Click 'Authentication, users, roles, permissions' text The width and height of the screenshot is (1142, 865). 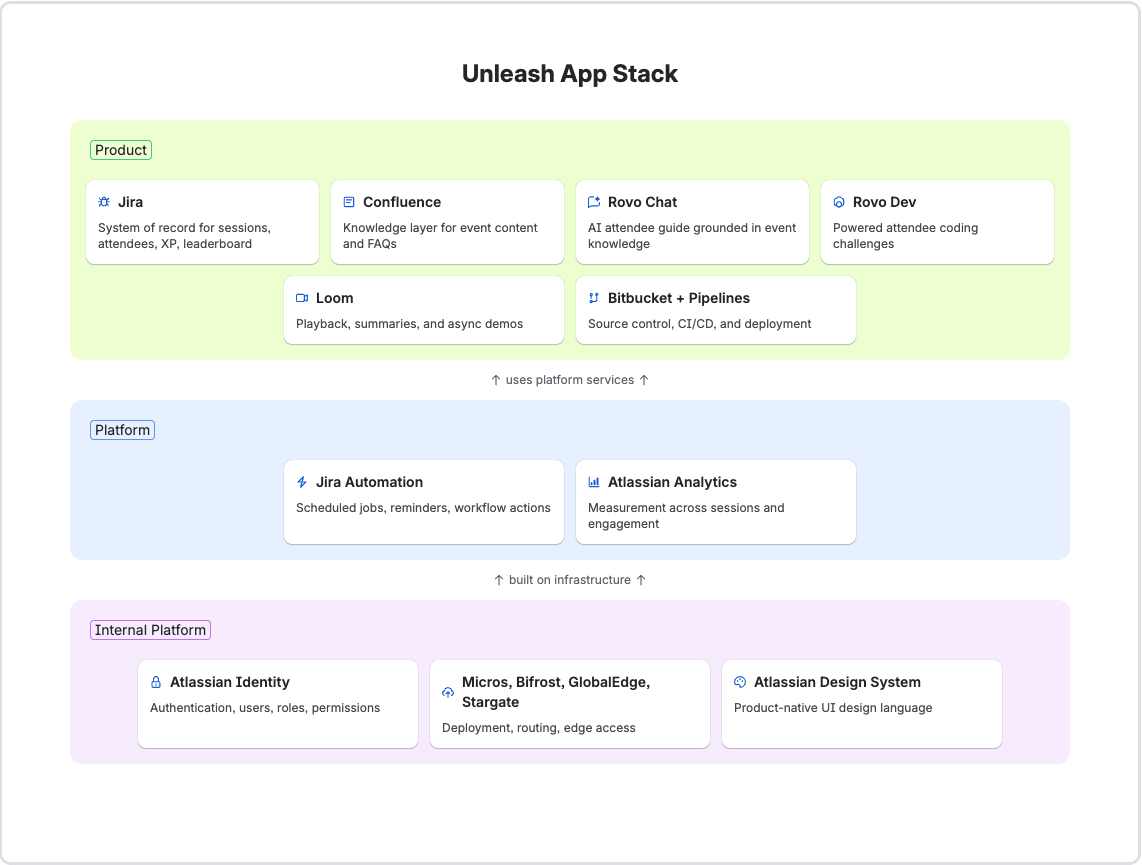[265, 708]
